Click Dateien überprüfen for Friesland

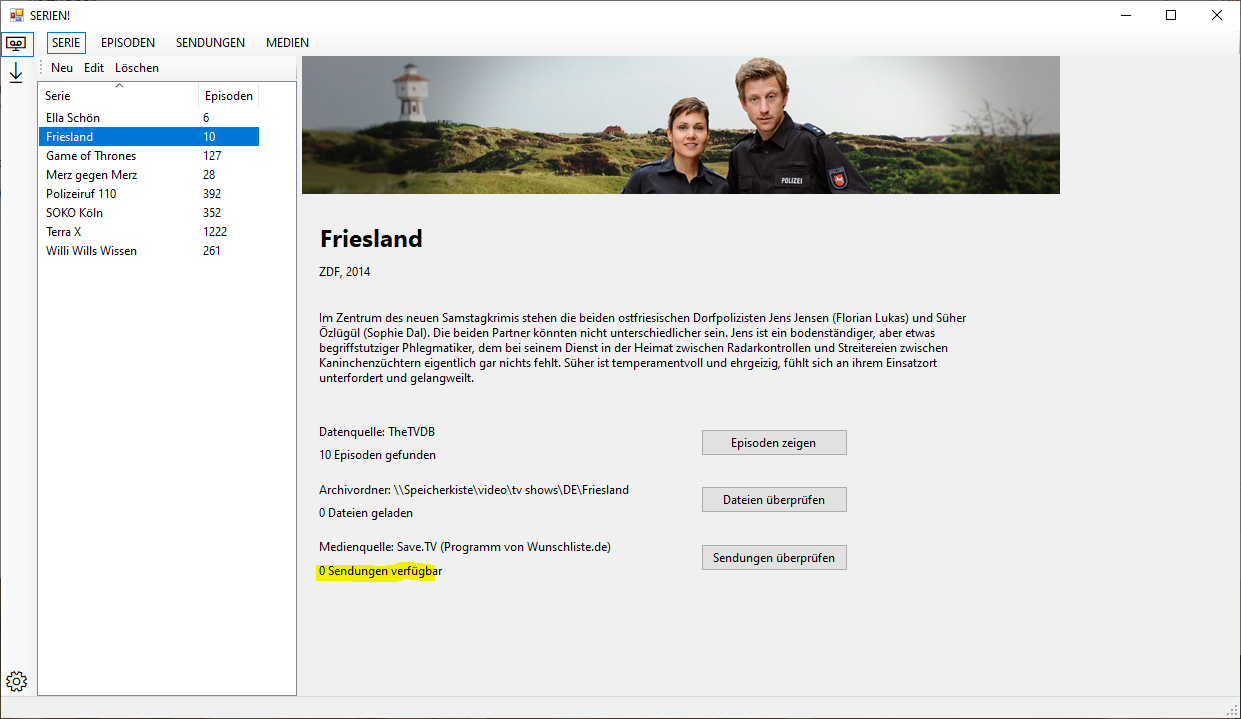coord(773,499)
